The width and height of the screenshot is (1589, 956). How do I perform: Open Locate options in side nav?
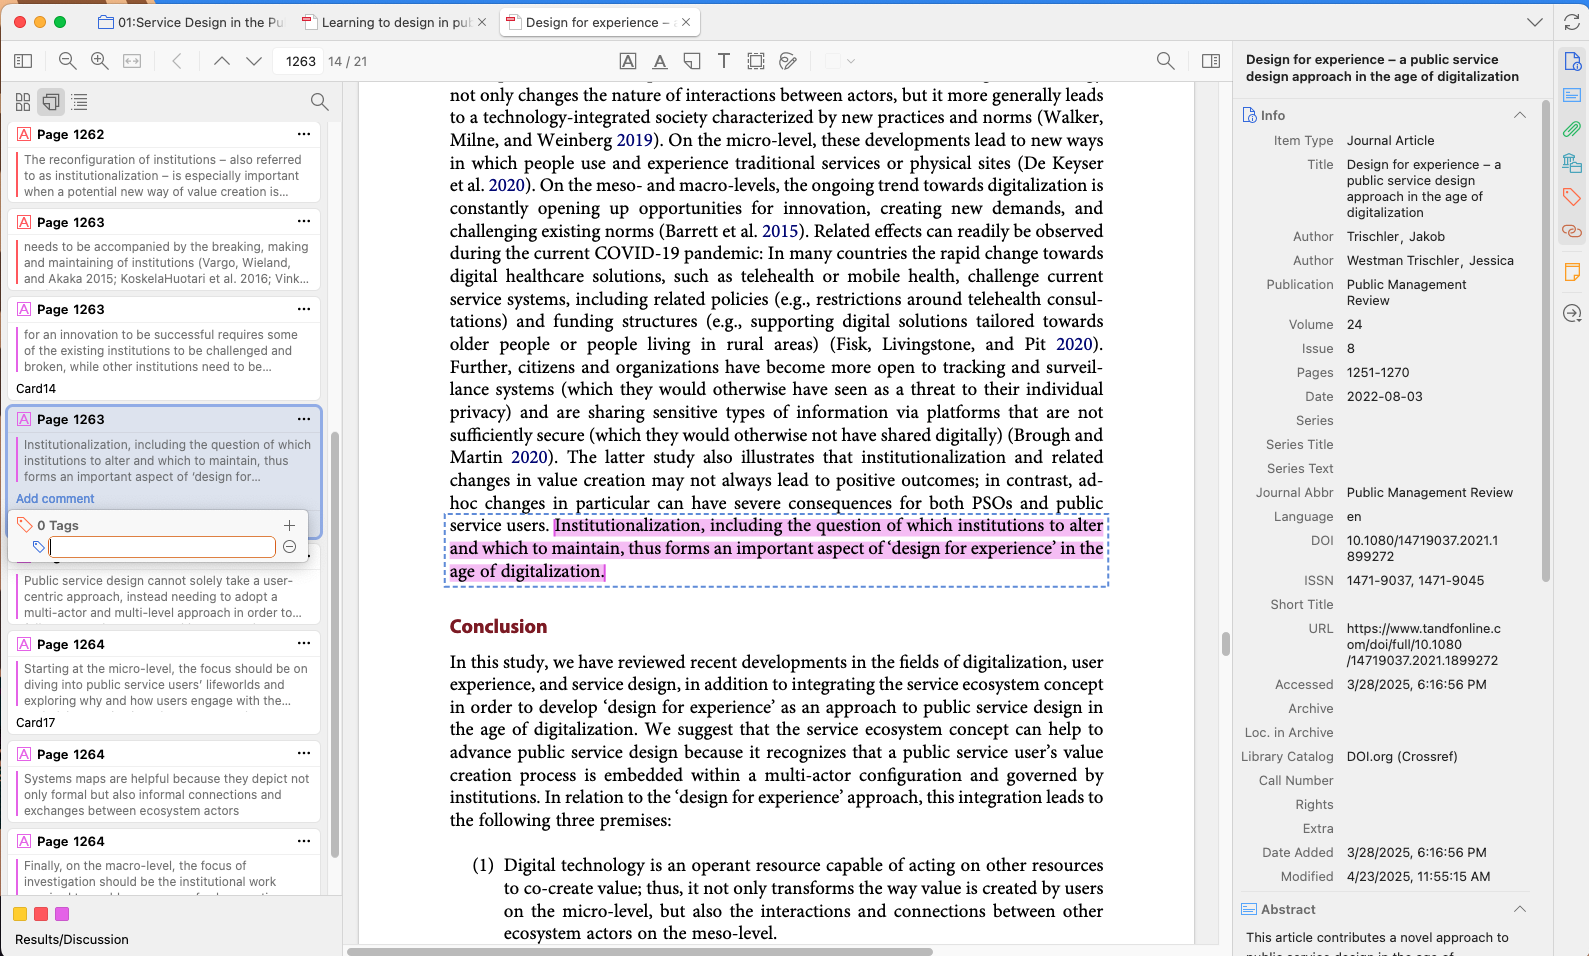tap(1572, 314)
